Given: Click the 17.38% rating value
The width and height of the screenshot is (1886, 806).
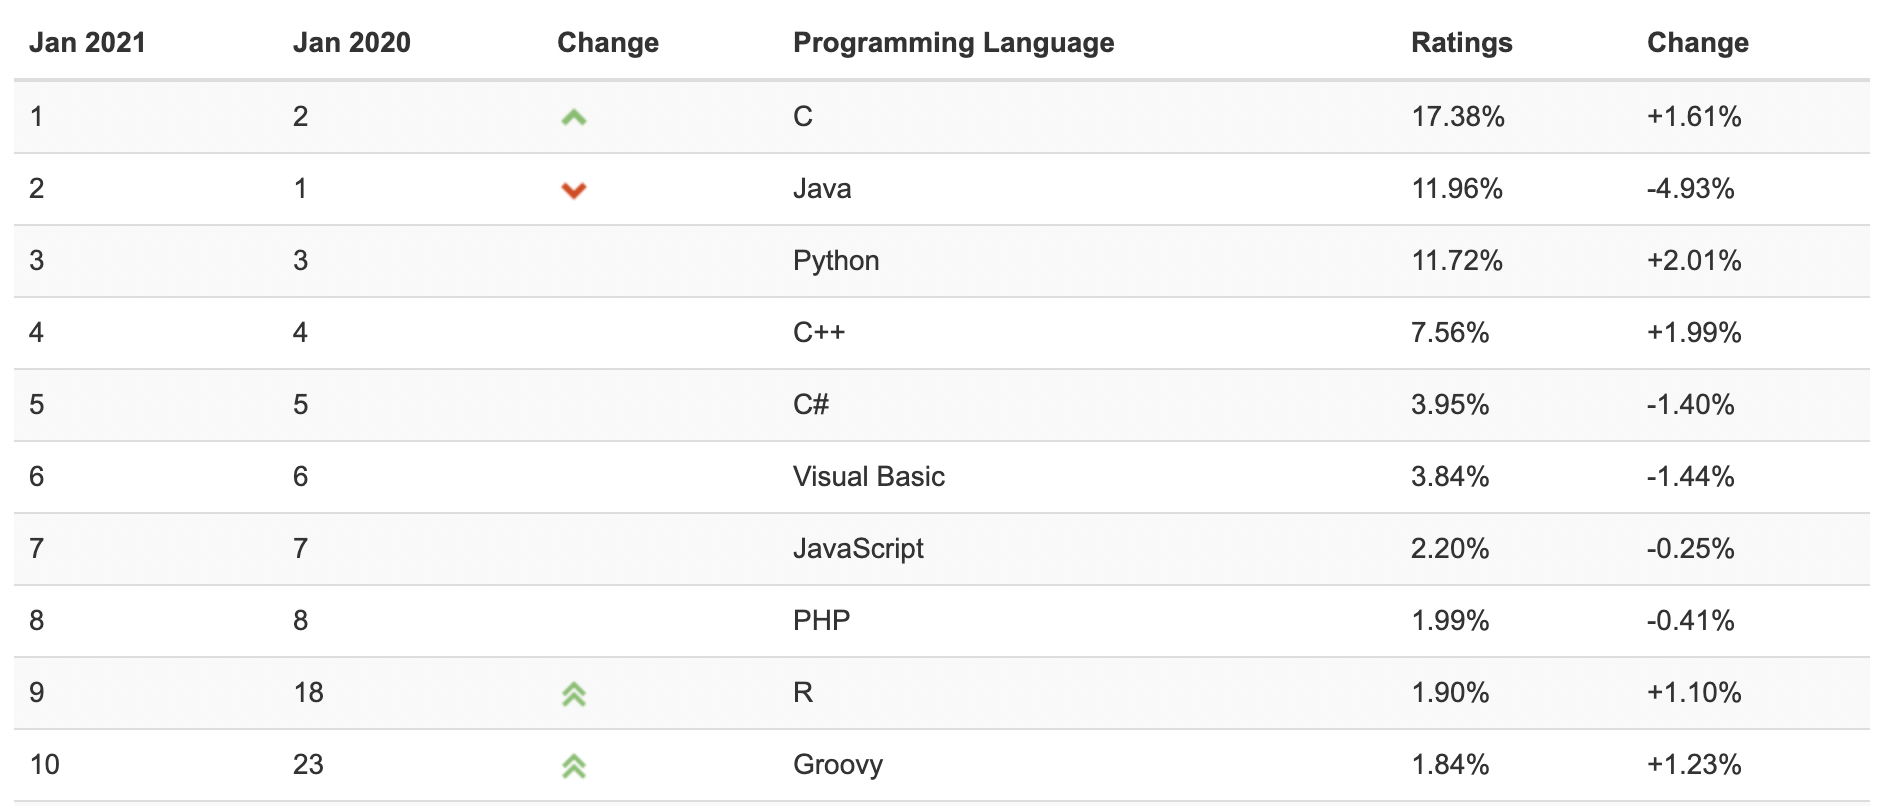Looking at the screenshot, I should tap(1457, 116).
